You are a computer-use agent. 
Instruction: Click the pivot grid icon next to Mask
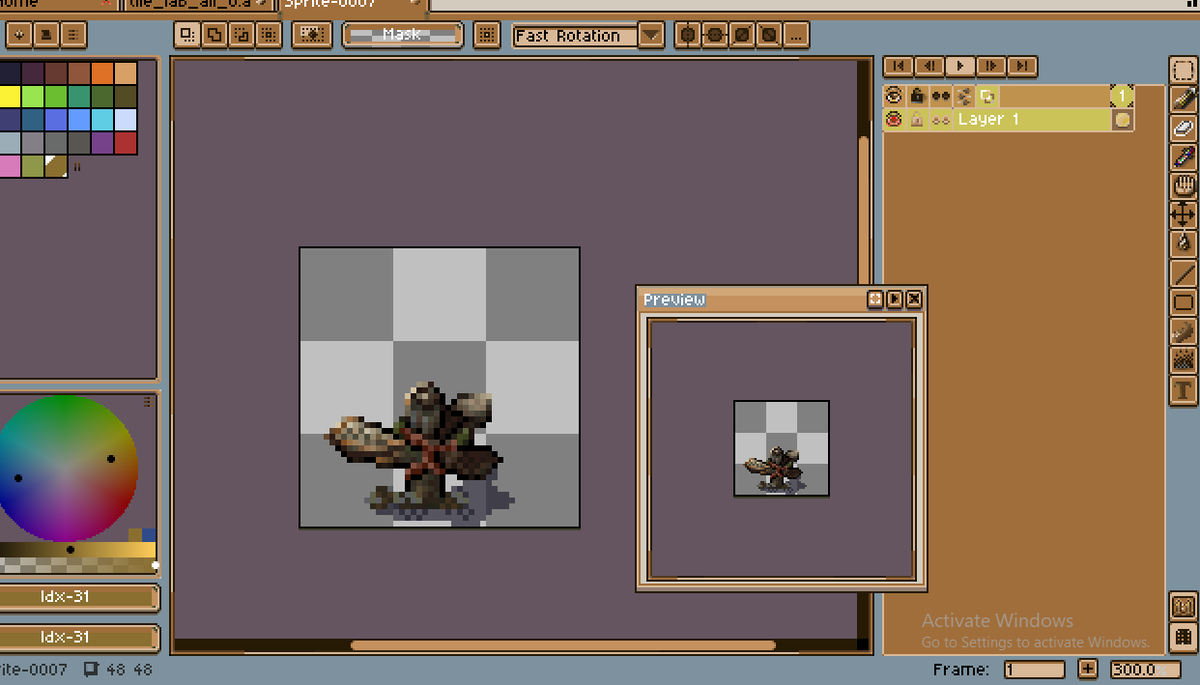[x=487, y=35]
